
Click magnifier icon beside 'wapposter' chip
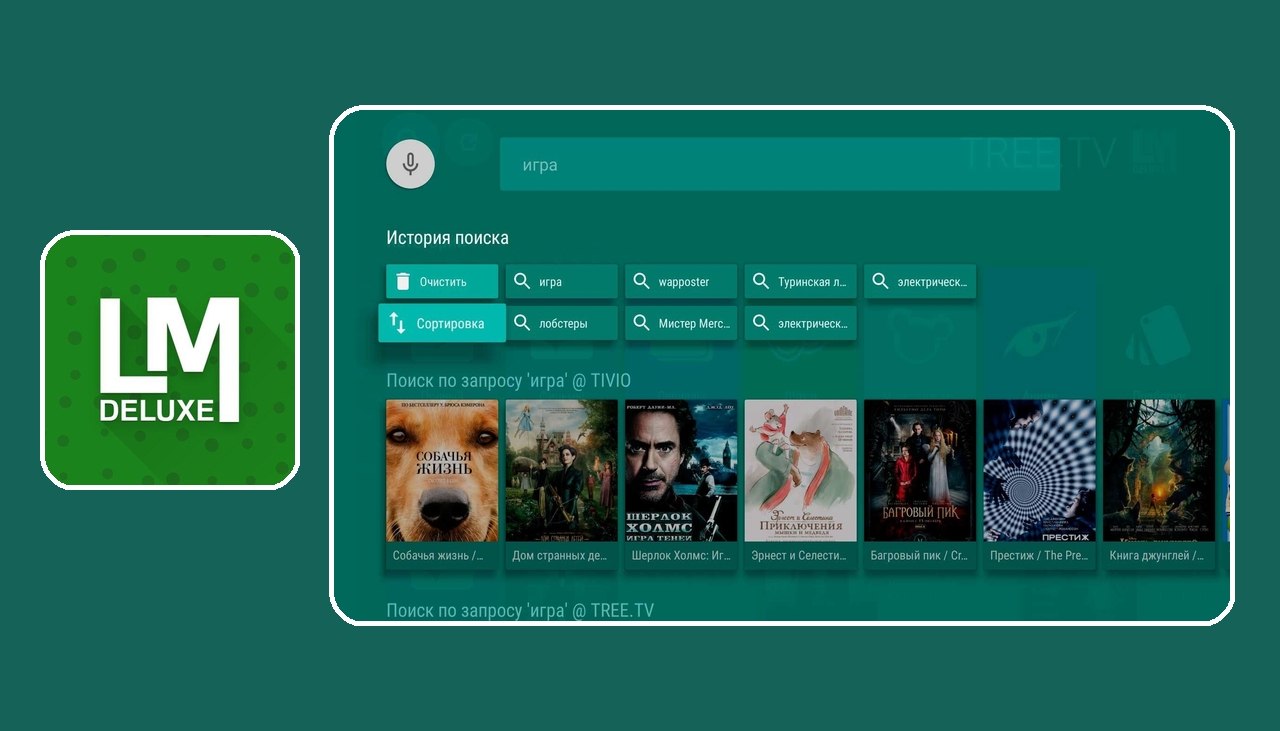click(x=642, y=282)
